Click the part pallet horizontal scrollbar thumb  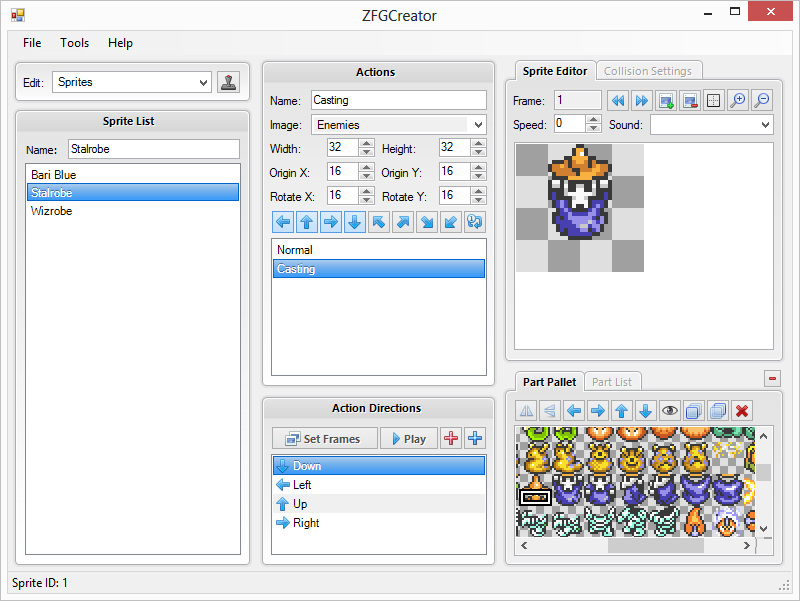pos(656,545)
